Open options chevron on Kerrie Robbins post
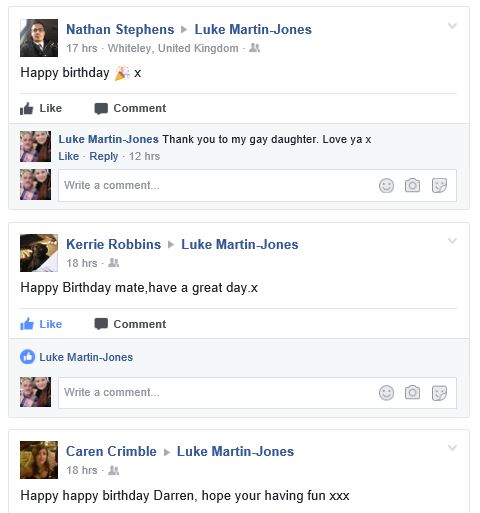This screenshot has width=480, height=513. click(452, 241)
